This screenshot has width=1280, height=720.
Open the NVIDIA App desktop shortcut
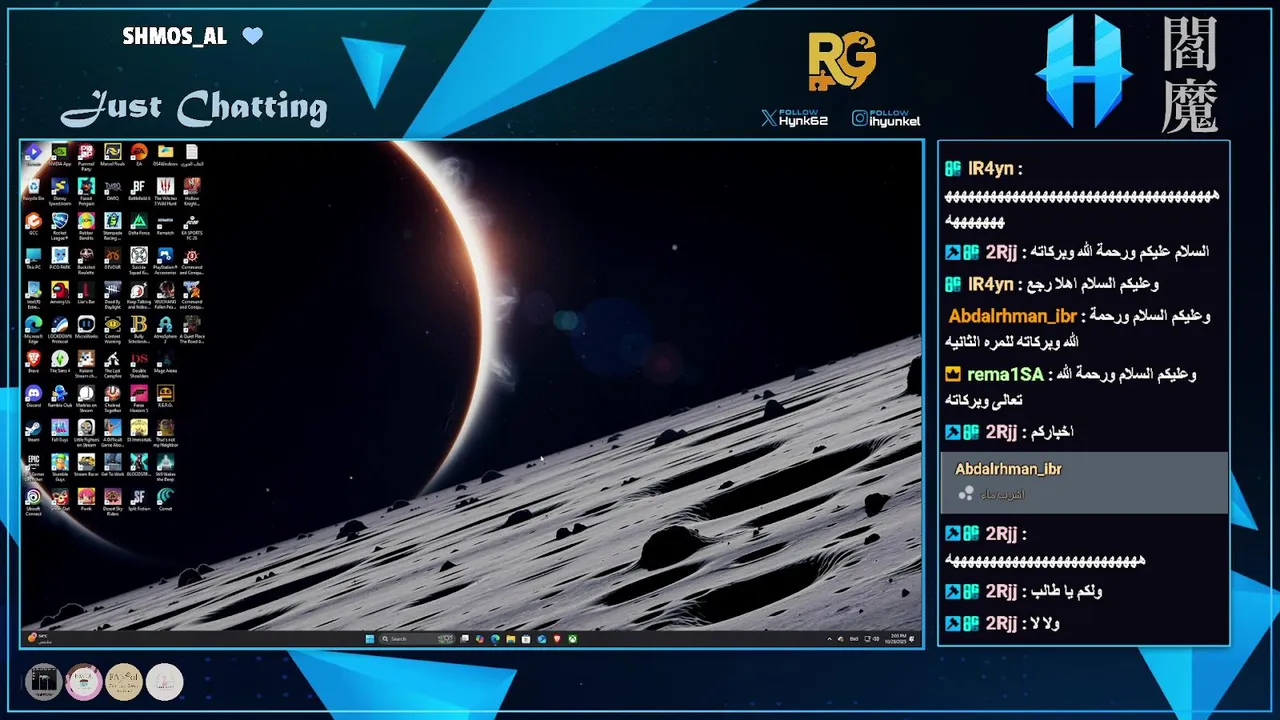point(60,155)
